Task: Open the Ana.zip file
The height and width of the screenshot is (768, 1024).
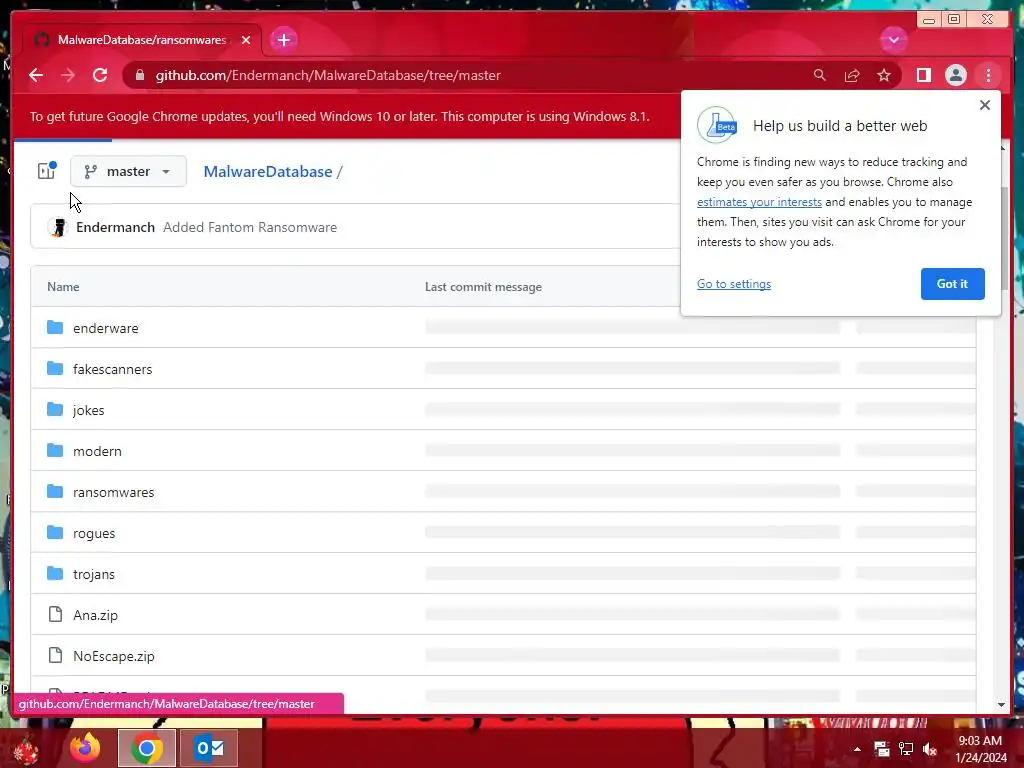Action: (95, 615)
